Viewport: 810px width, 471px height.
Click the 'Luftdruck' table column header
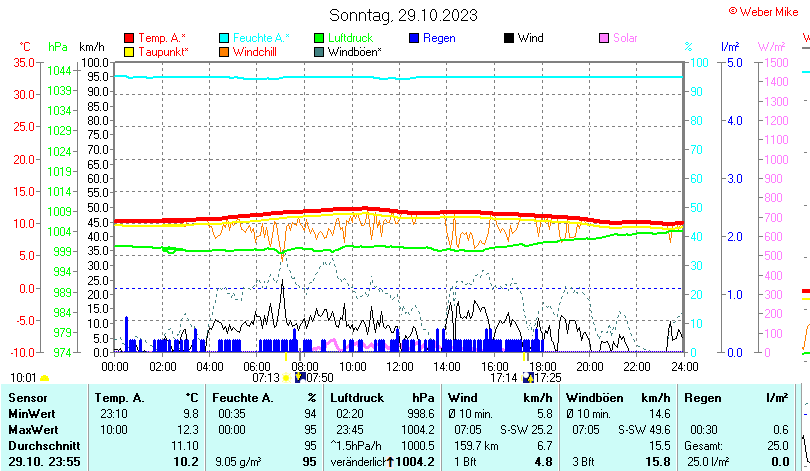357,398
